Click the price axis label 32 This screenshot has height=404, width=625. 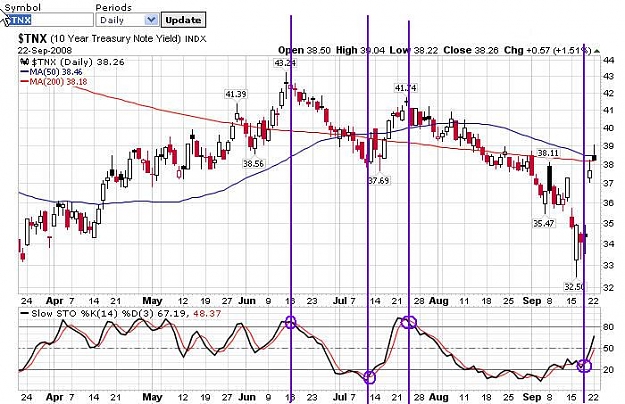click(x=608, y=287)
